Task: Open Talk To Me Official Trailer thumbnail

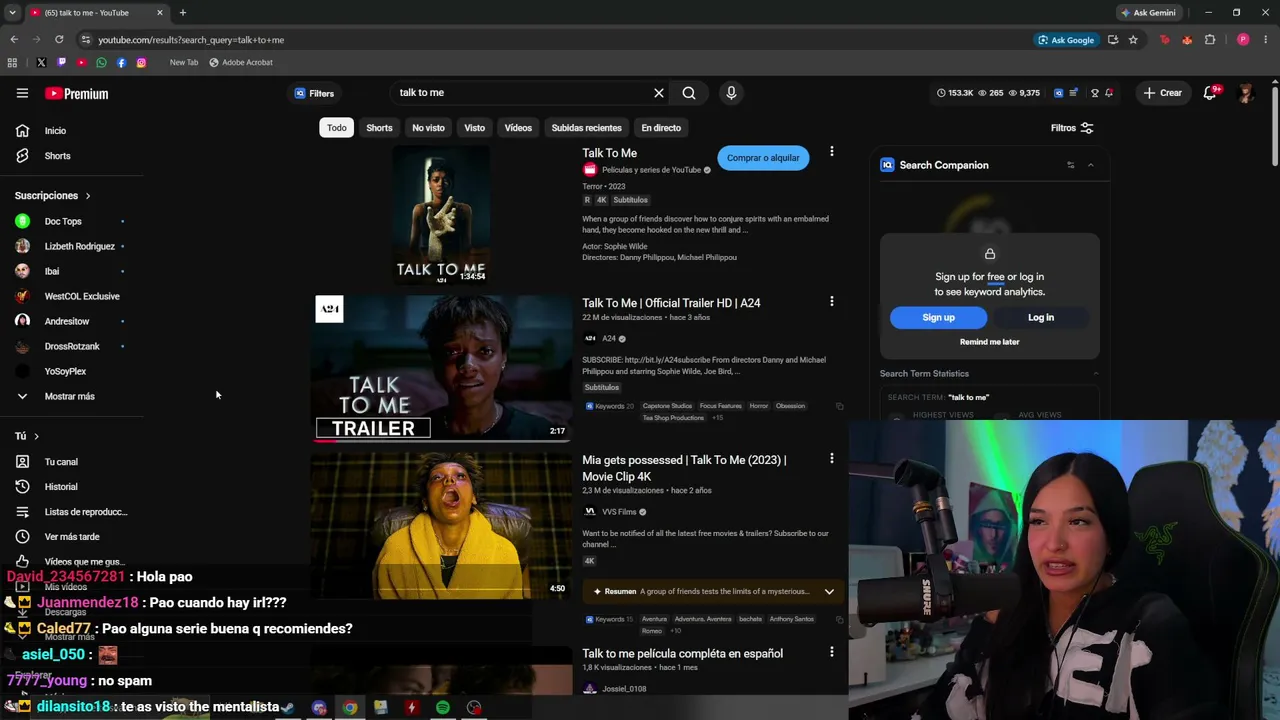Action: pos(442,367)
